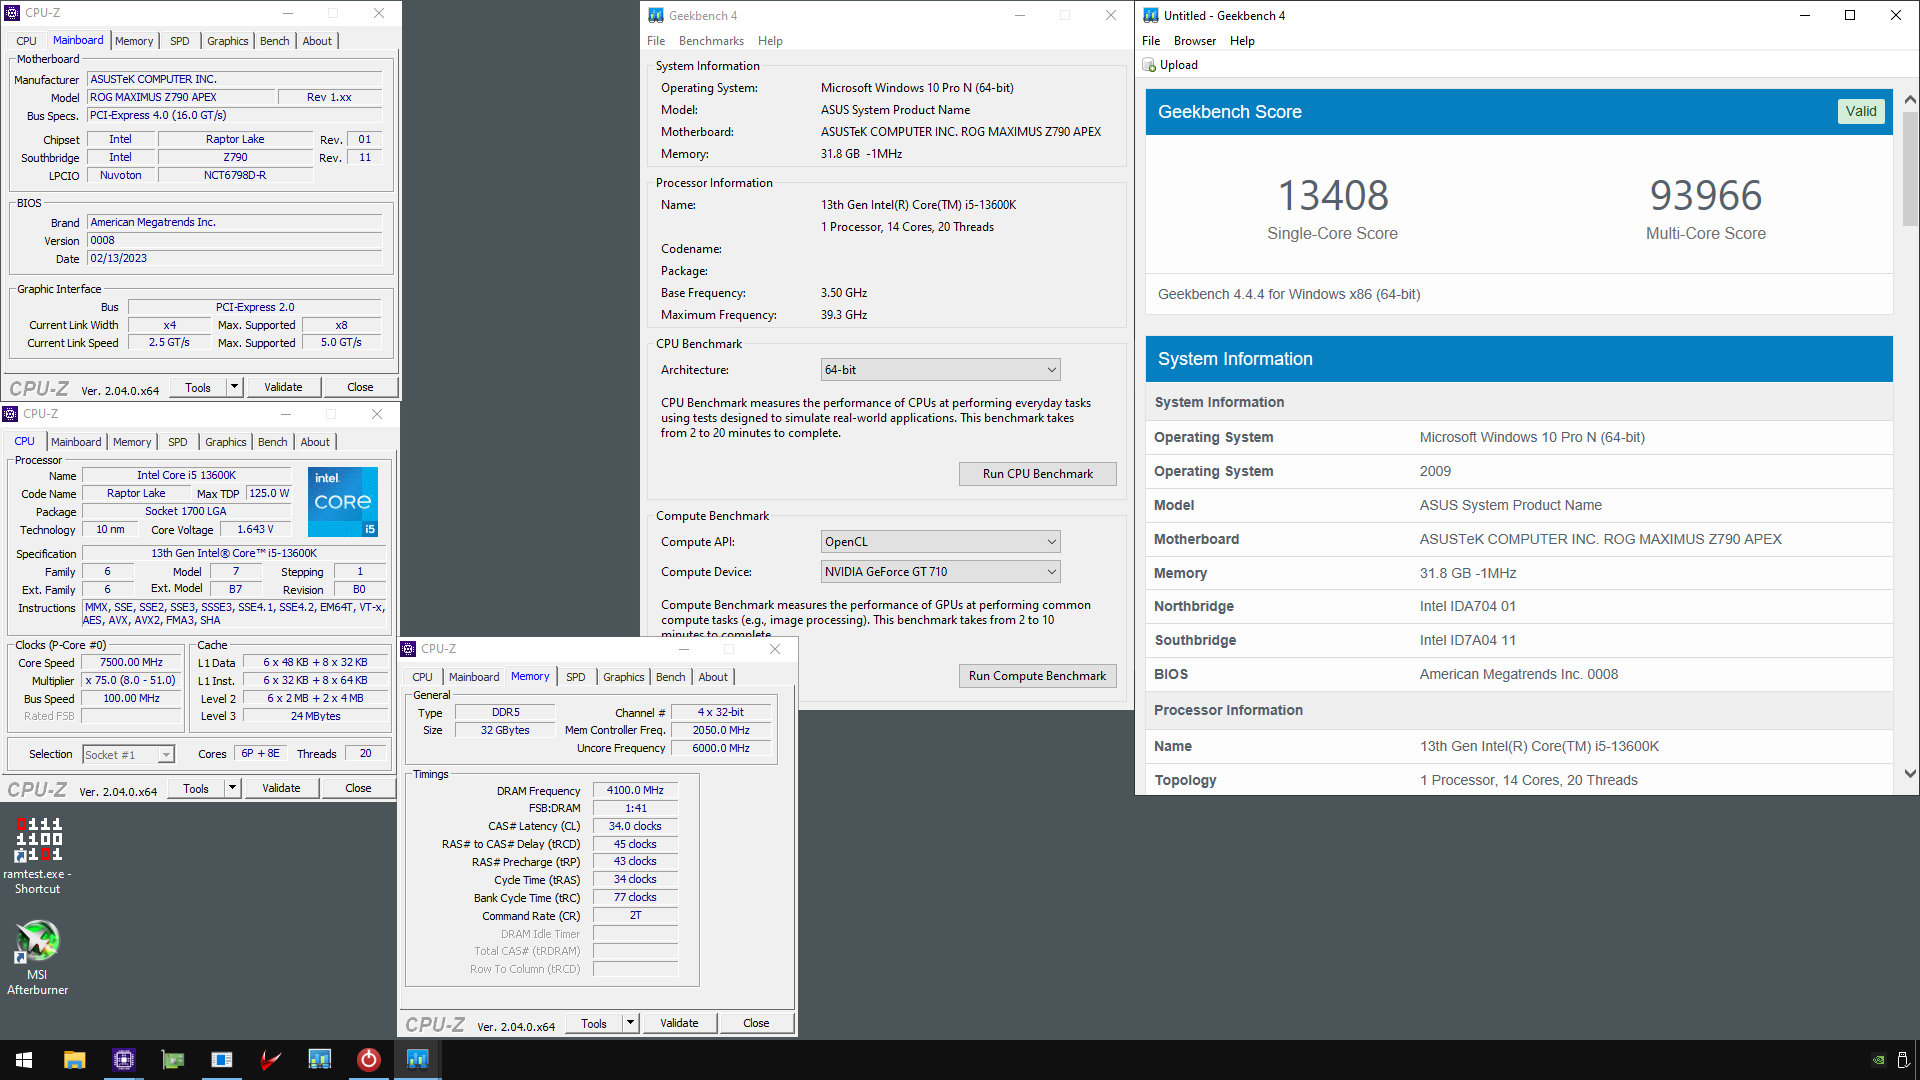Open the Windows Start menu
This screenshot has height=1080, width=1920.
tap(24, 1060)
